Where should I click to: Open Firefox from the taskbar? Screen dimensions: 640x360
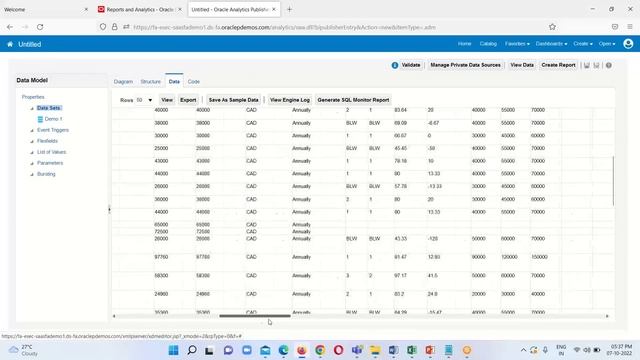(302, 350)
